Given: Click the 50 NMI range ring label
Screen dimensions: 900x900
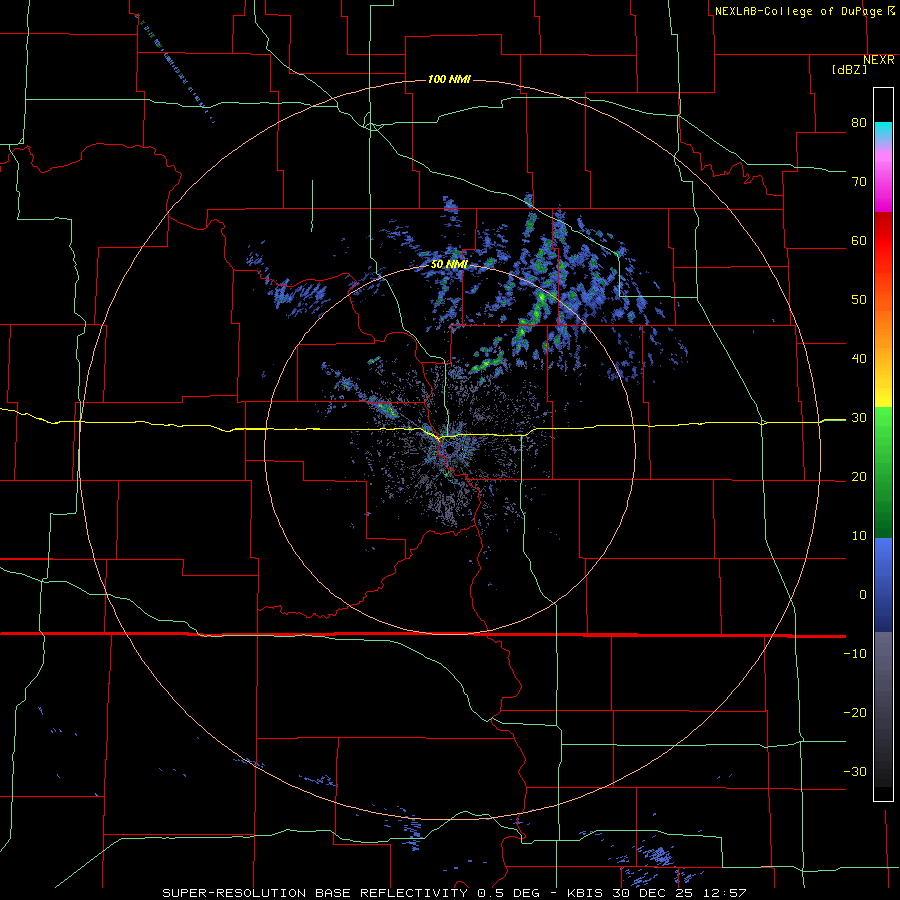Looking at the screenshot, I should pyautogui.click(x=449, y=265).
